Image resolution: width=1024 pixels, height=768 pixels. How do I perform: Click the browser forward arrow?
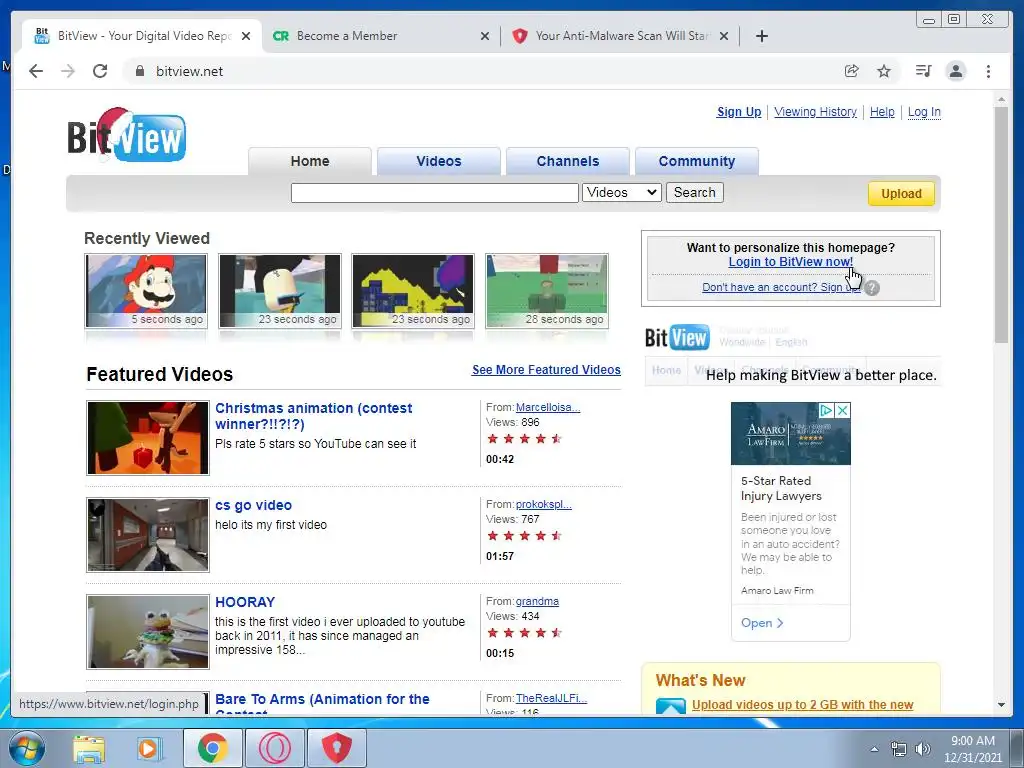coord(68,71)
